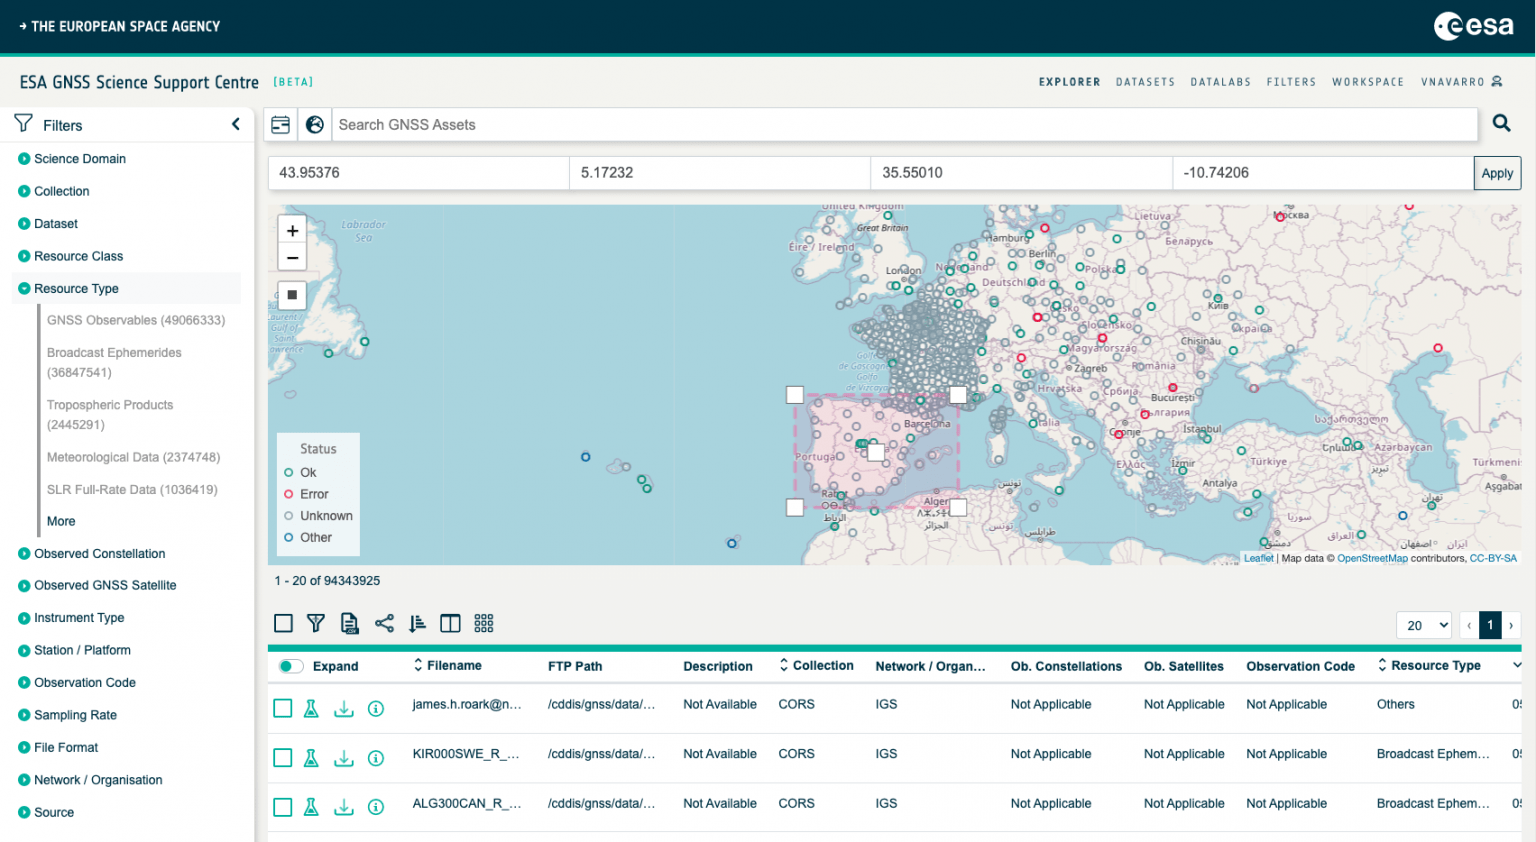Collapse the Filters sidebar panel

click(236, 124)
